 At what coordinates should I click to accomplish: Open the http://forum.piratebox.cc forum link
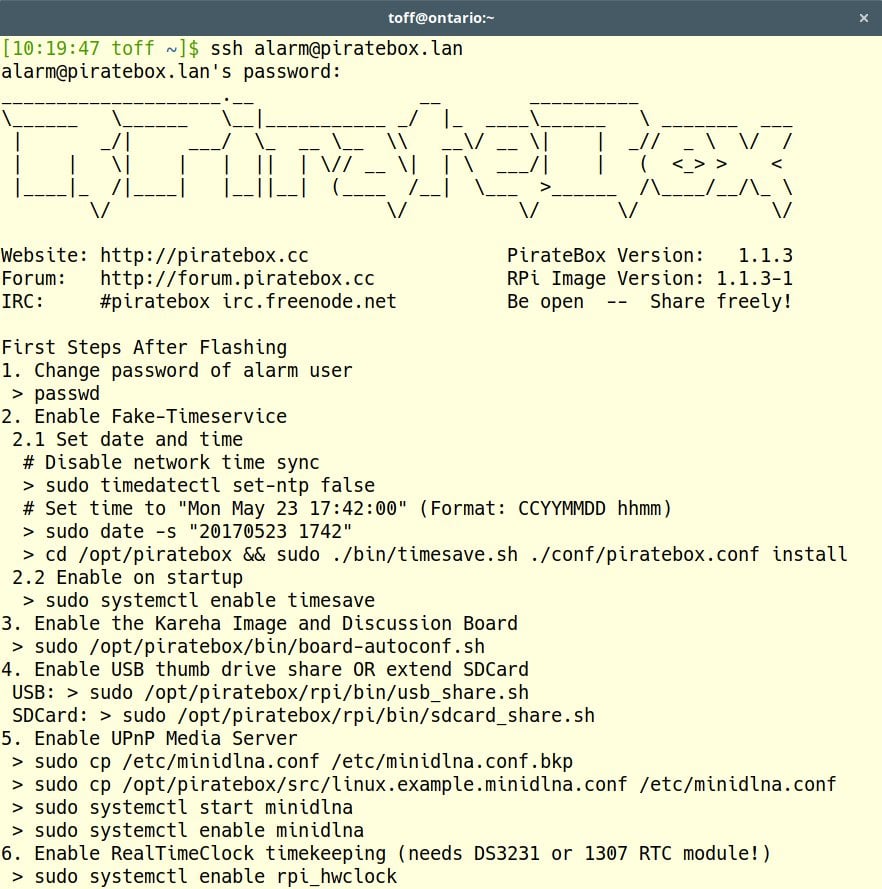pos(237,278)
